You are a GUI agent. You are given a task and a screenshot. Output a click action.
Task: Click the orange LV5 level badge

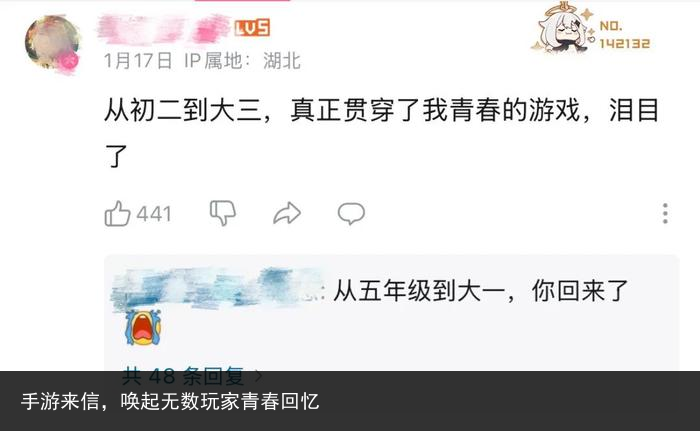coord(252,28)
